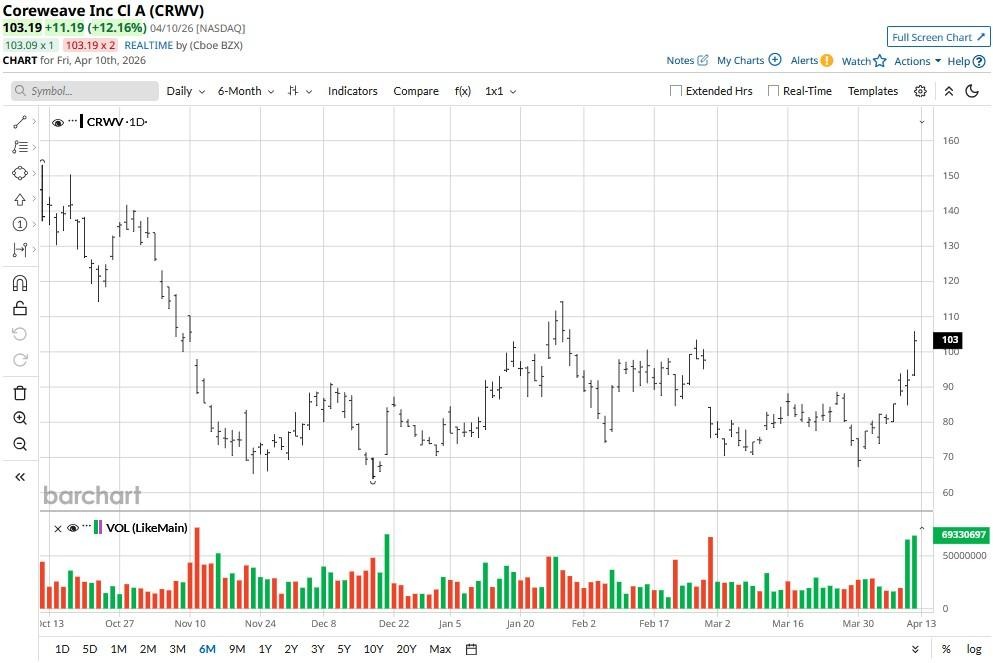The image size is (993, 663).
Task: Select the 3M time range
Action: coord(178,649)
